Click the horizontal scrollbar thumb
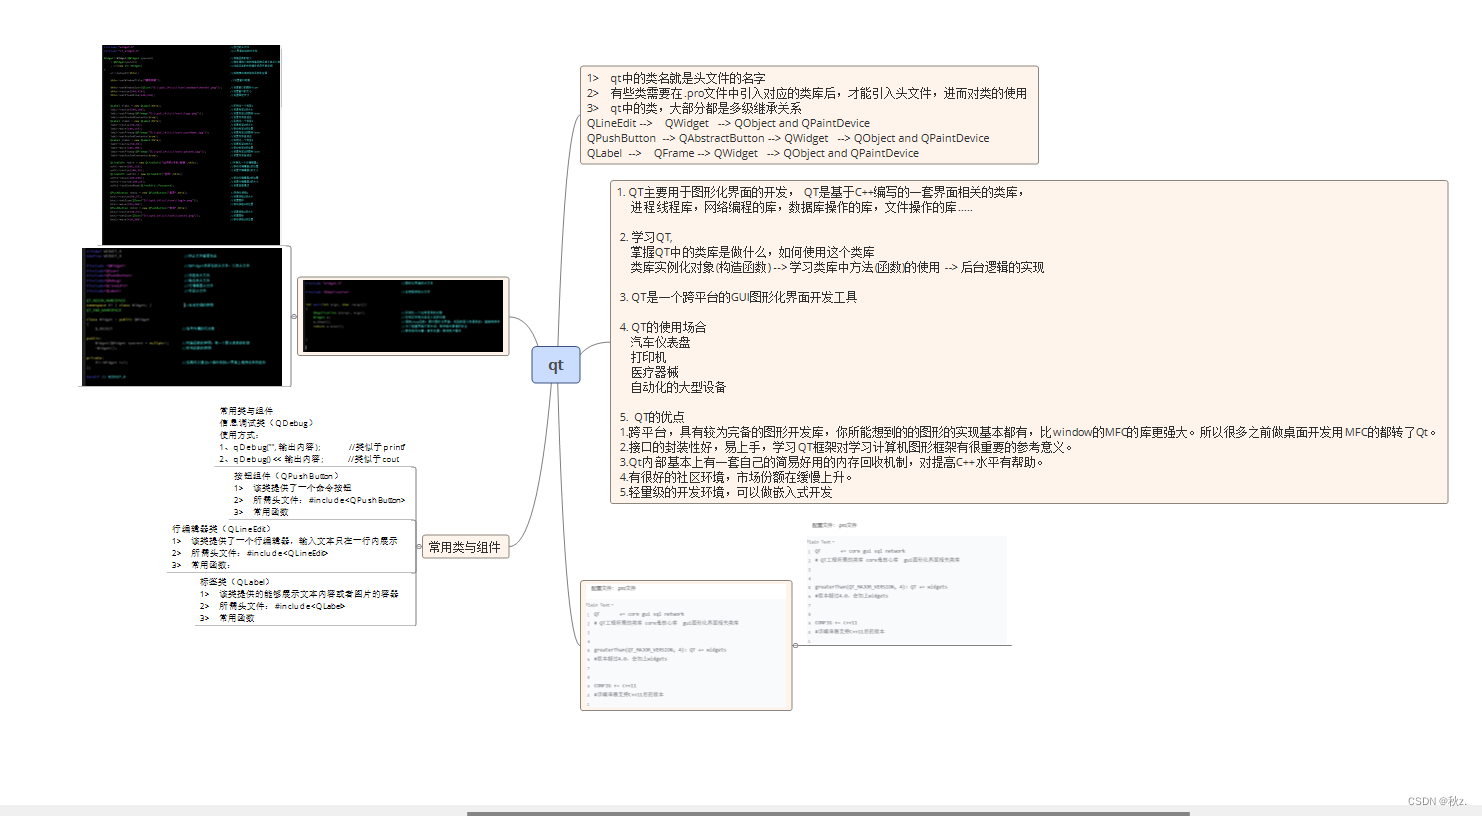Image resolution: width=1482 pixels, height=816 pixels. (828, 813)
